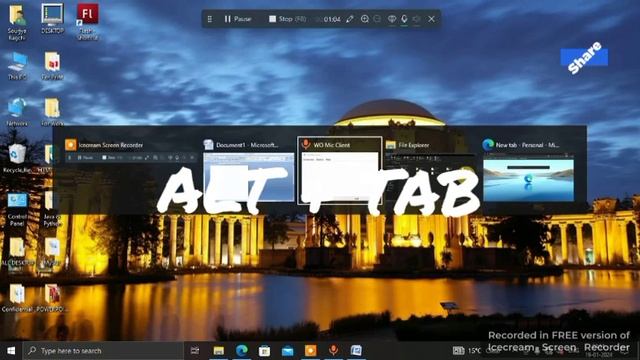The image size is (640, 360).
Task: Stop the screen recording
Action: pos(287,19)
